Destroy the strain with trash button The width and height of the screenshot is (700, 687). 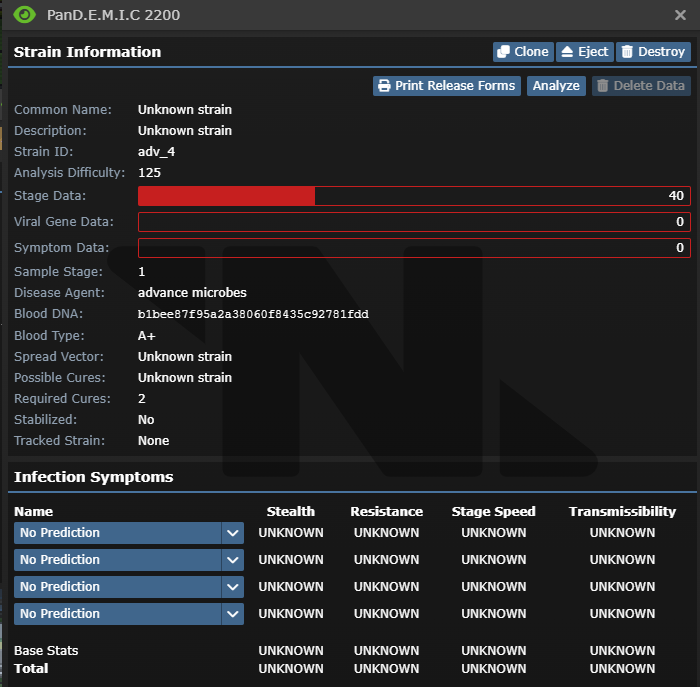click(653, 52)
